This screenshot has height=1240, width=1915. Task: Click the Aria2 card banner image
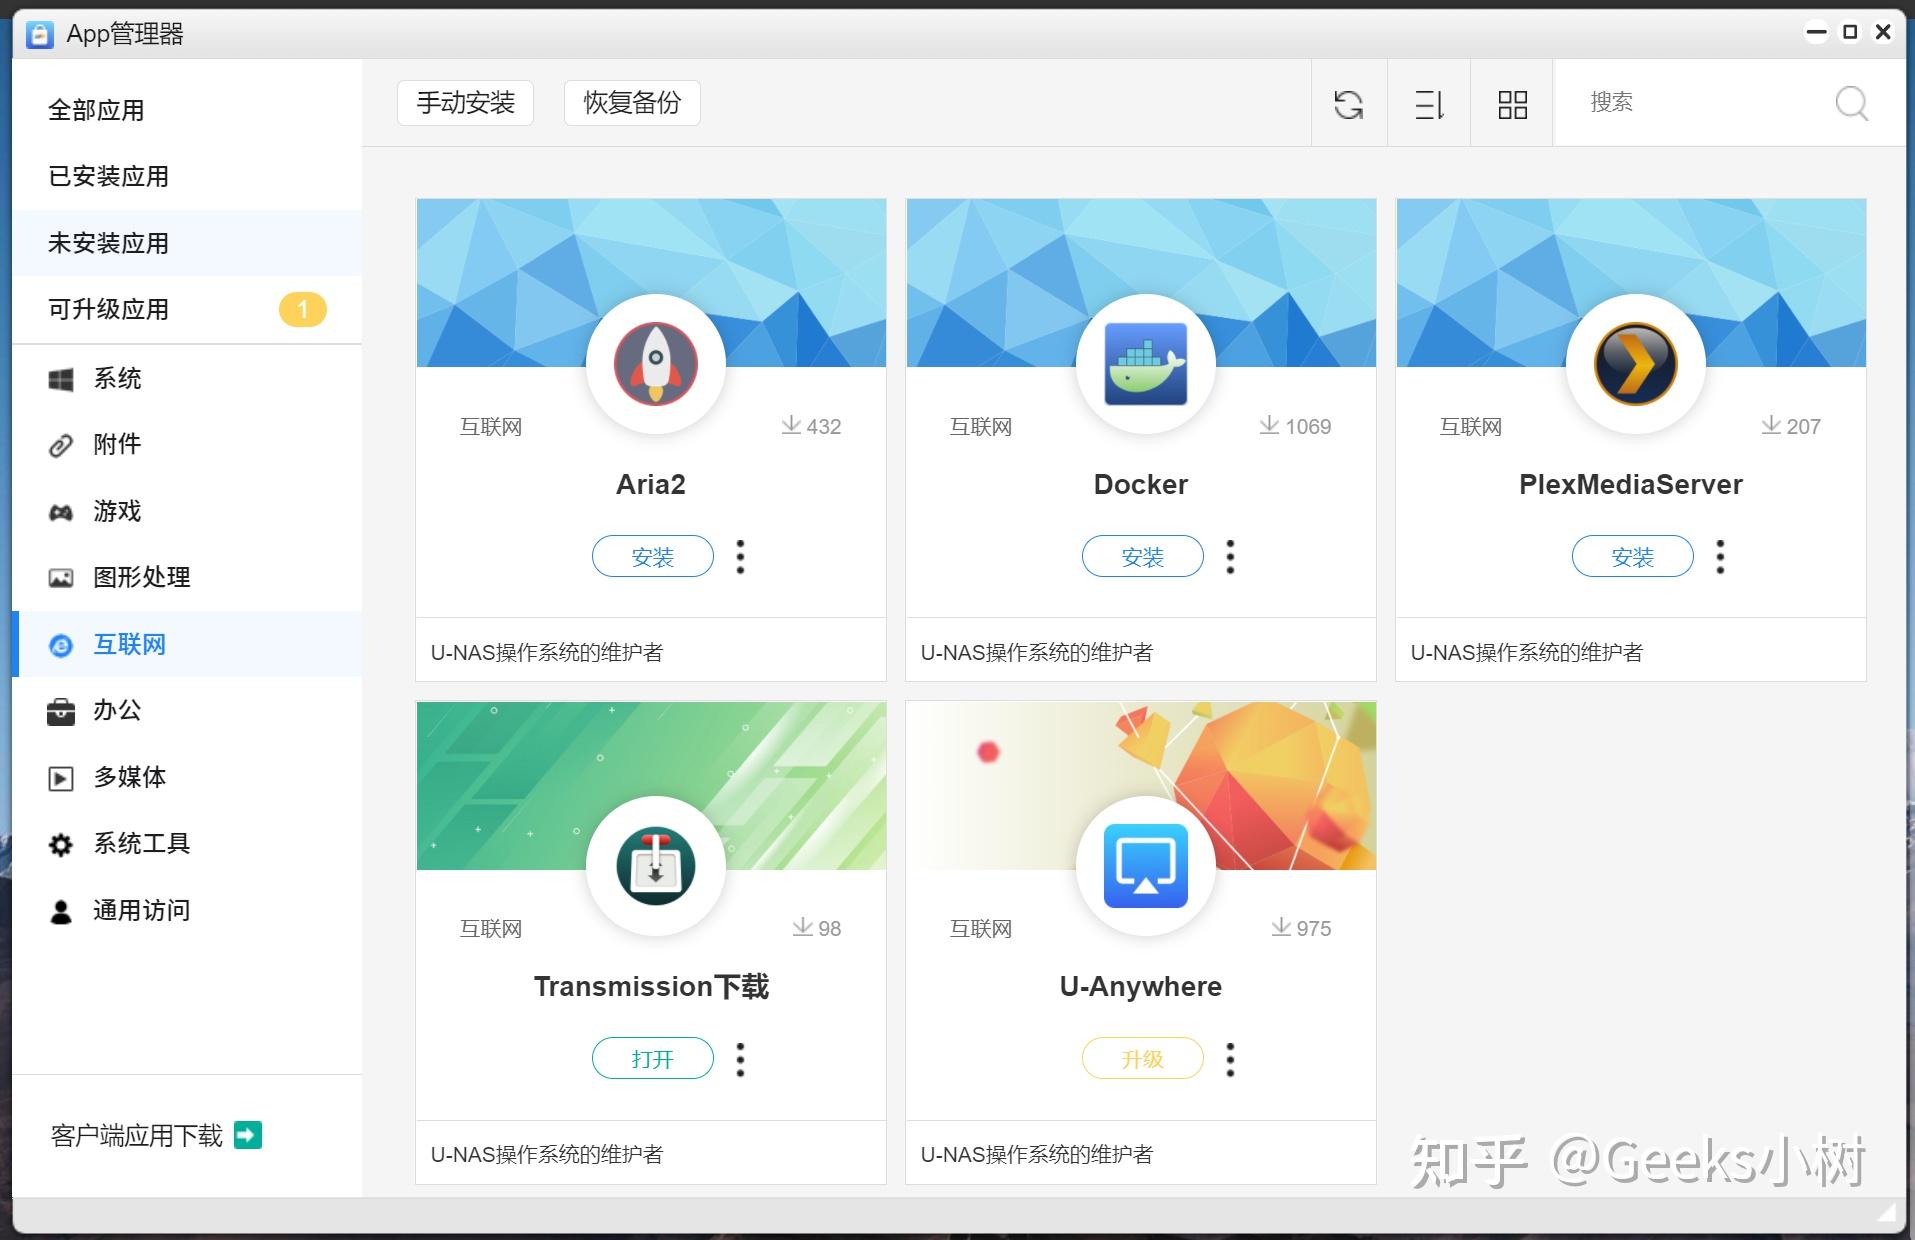point(651,283)
